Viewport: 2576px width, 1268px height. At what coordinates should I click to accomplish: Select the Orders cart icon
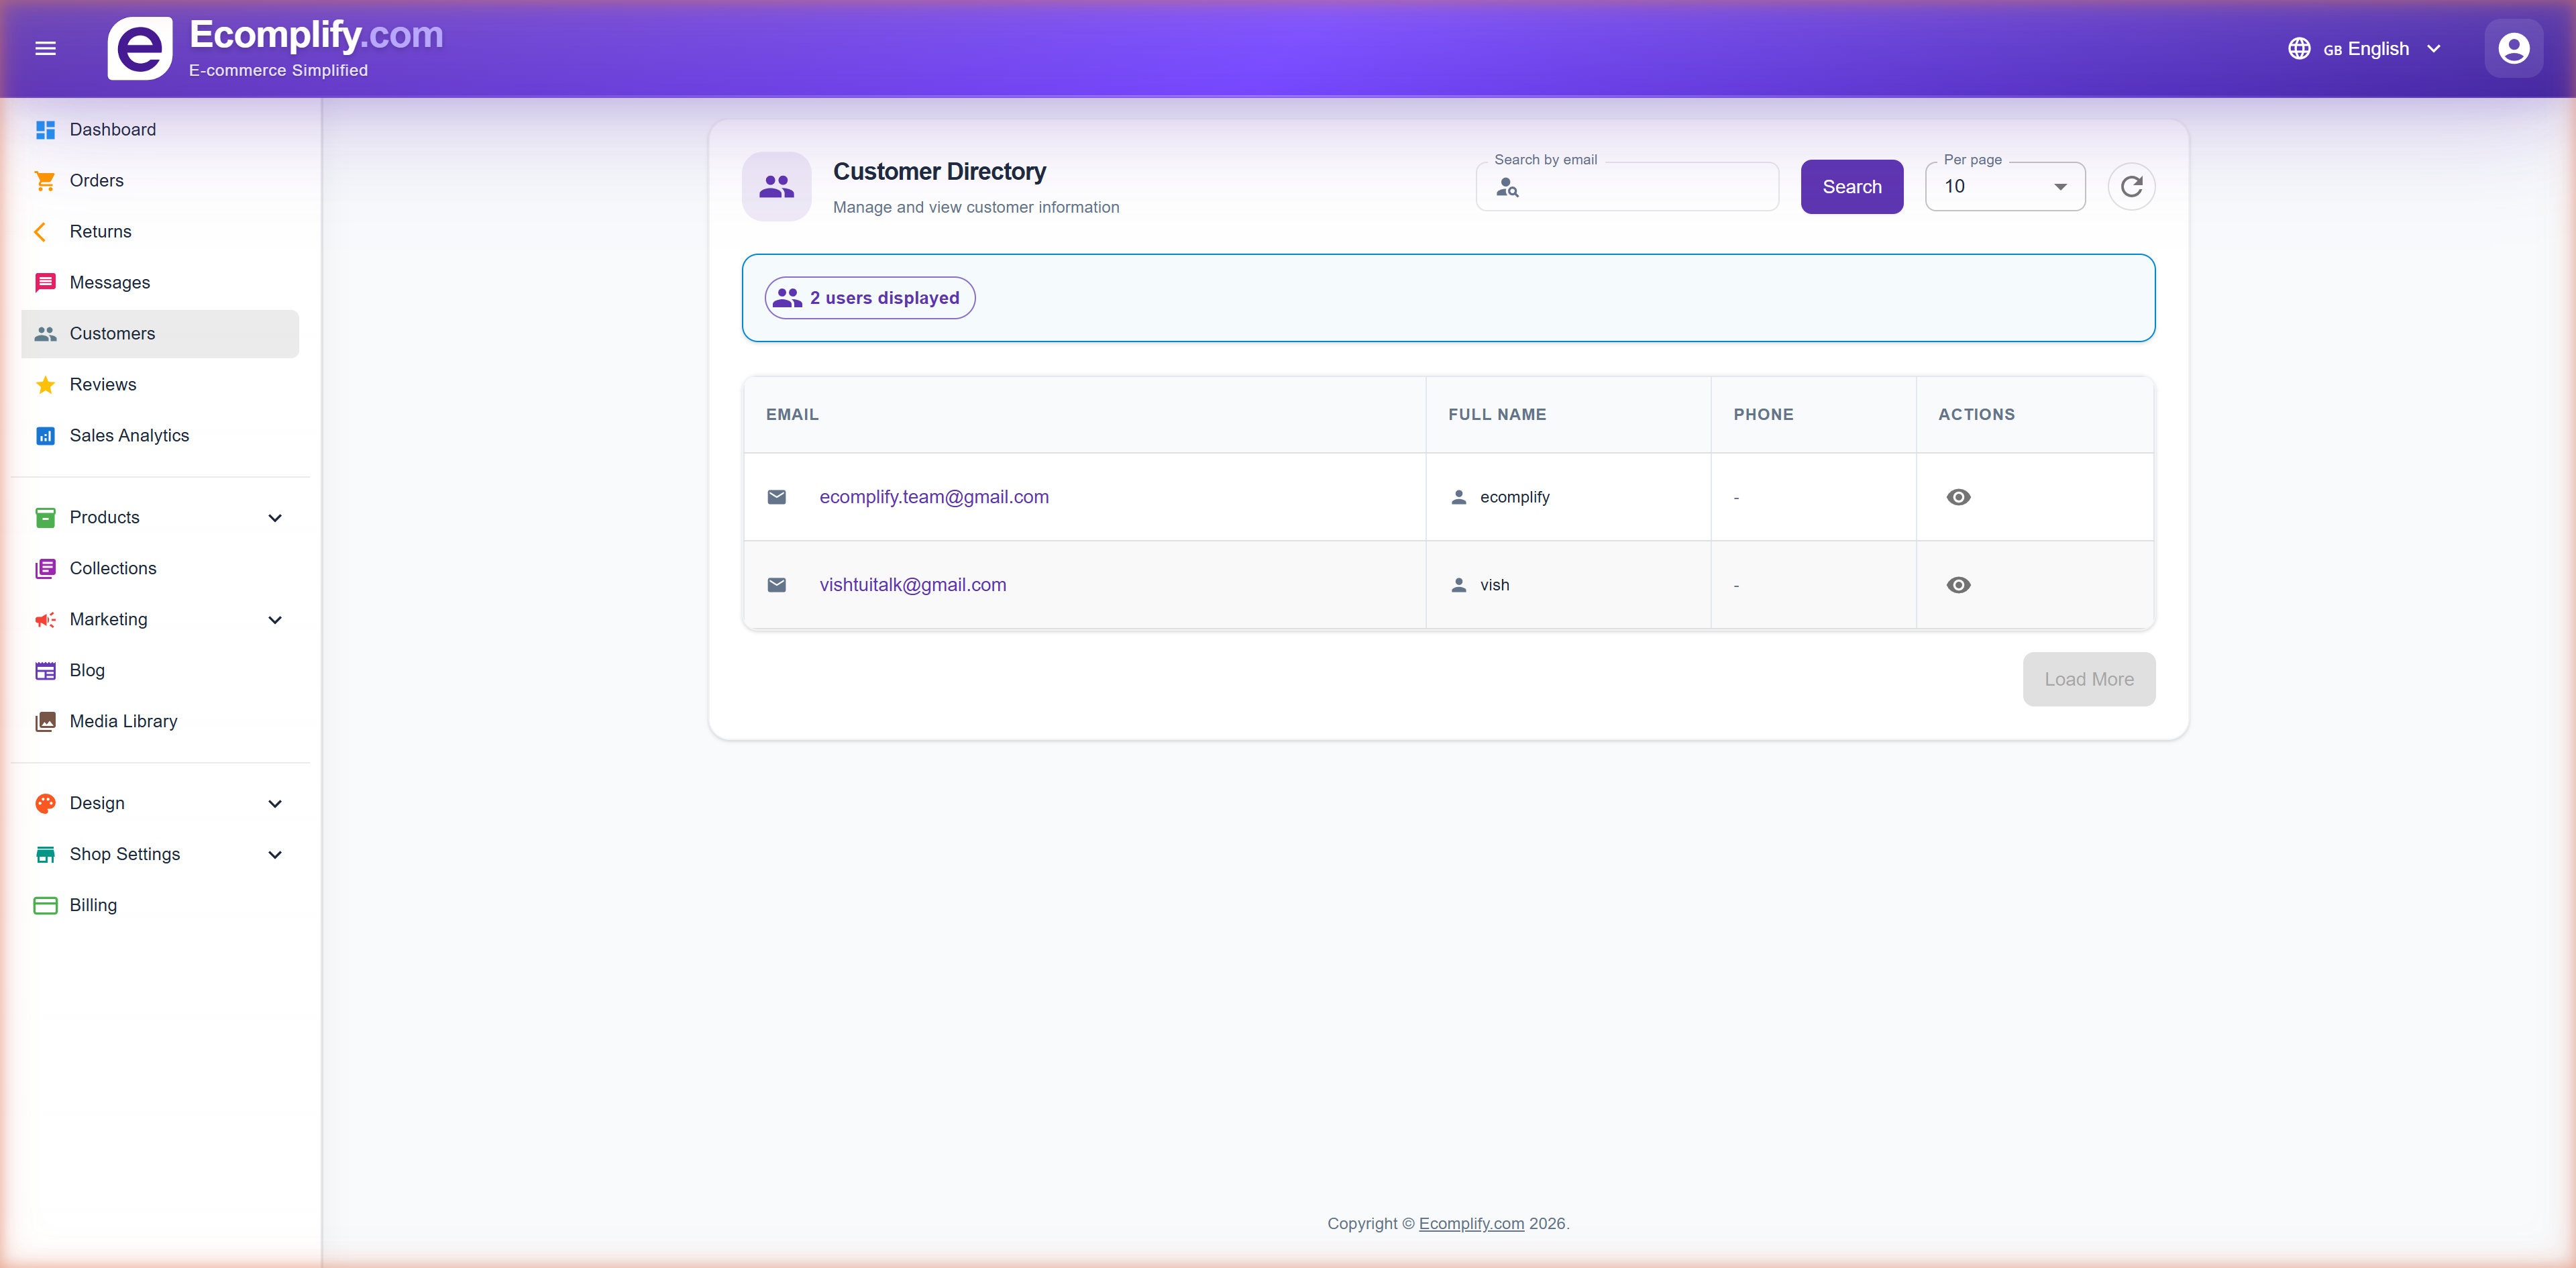pyautogui.click(x=46, y=180)
